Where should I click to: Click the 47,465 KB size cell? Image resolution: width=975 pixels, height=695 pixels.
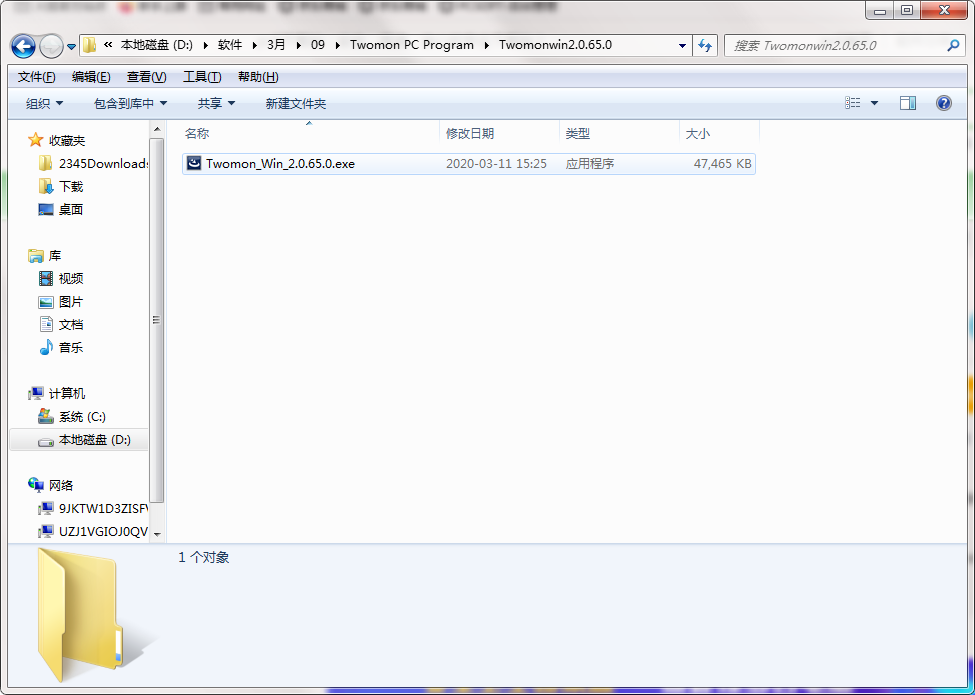tap(723, 164)
